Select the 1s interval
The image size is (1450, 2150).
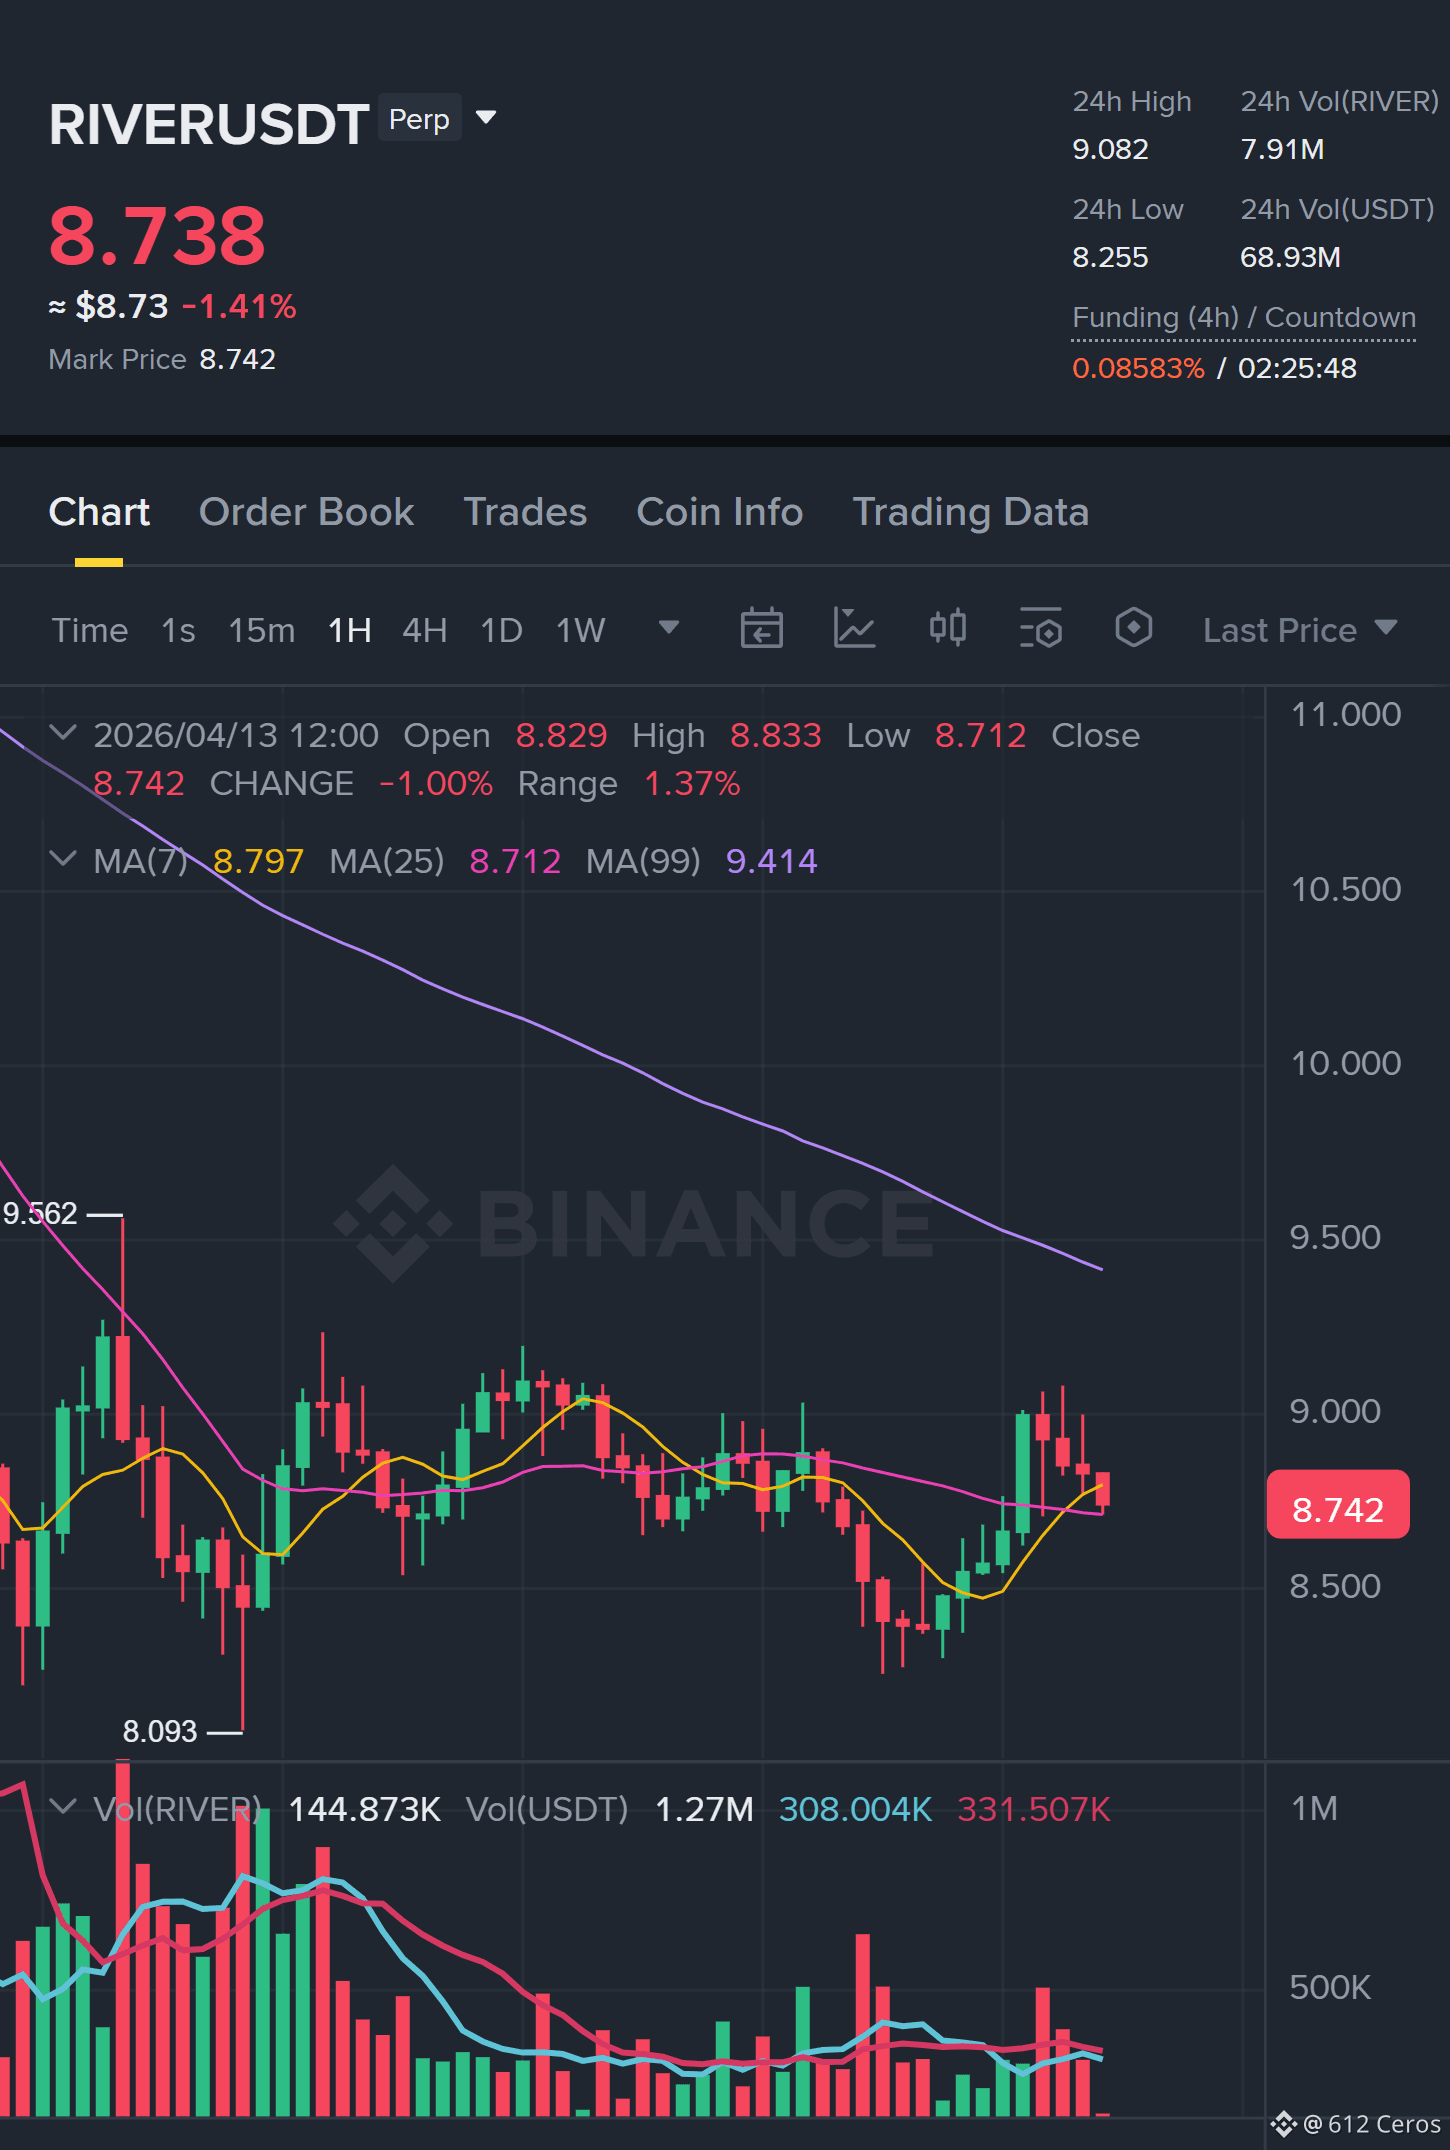click(178, 630)
